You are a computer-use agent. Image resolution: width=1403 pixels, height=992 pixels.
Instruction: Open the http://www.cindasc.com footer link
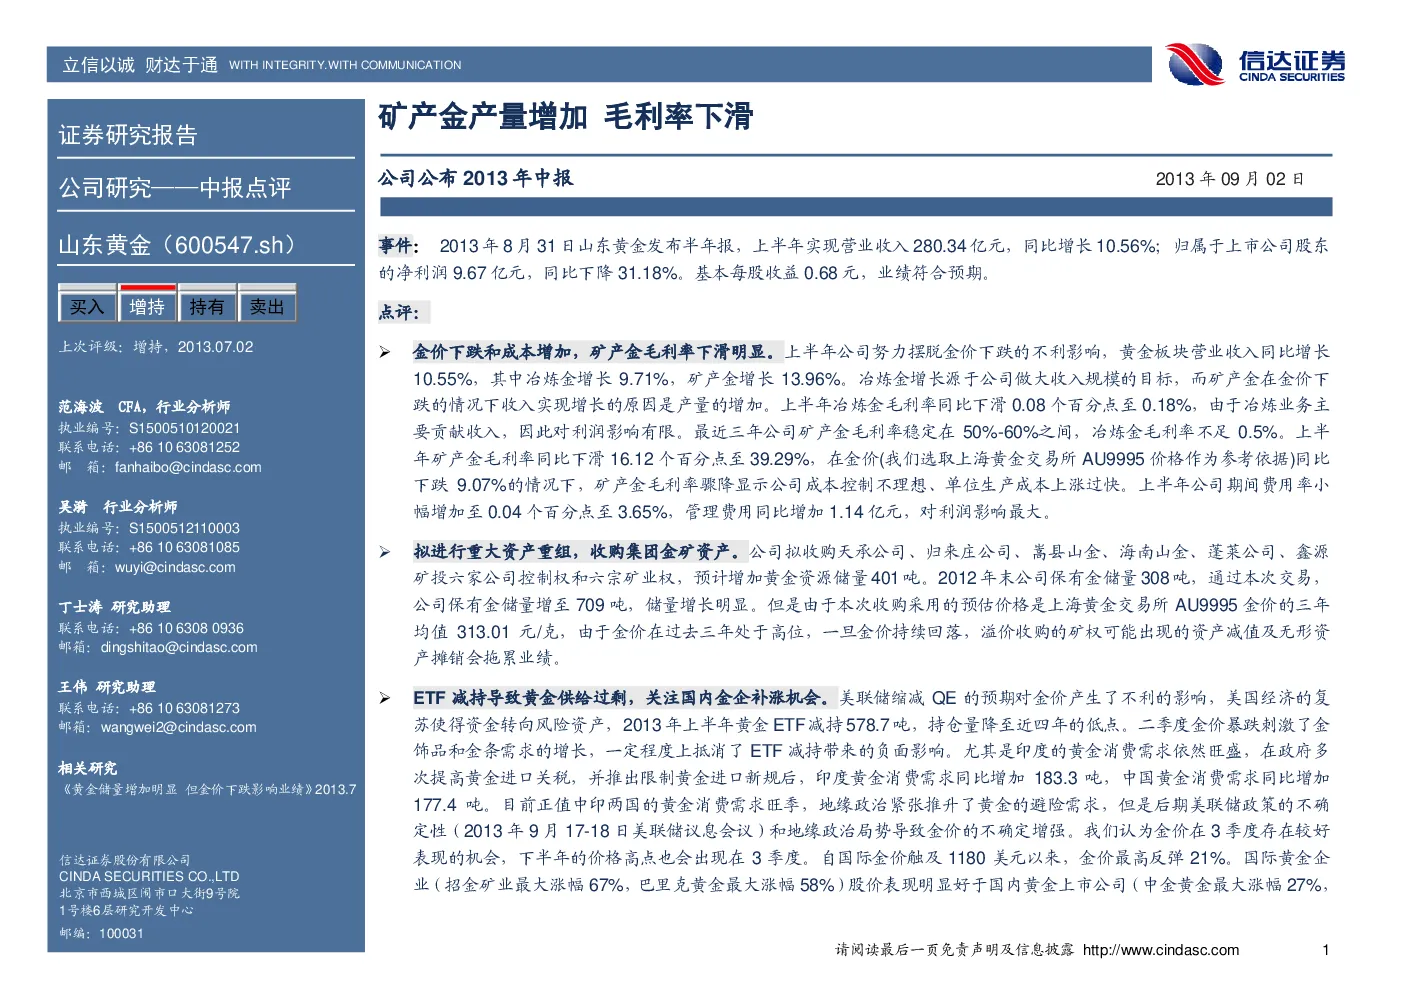tap(1161, 950)
